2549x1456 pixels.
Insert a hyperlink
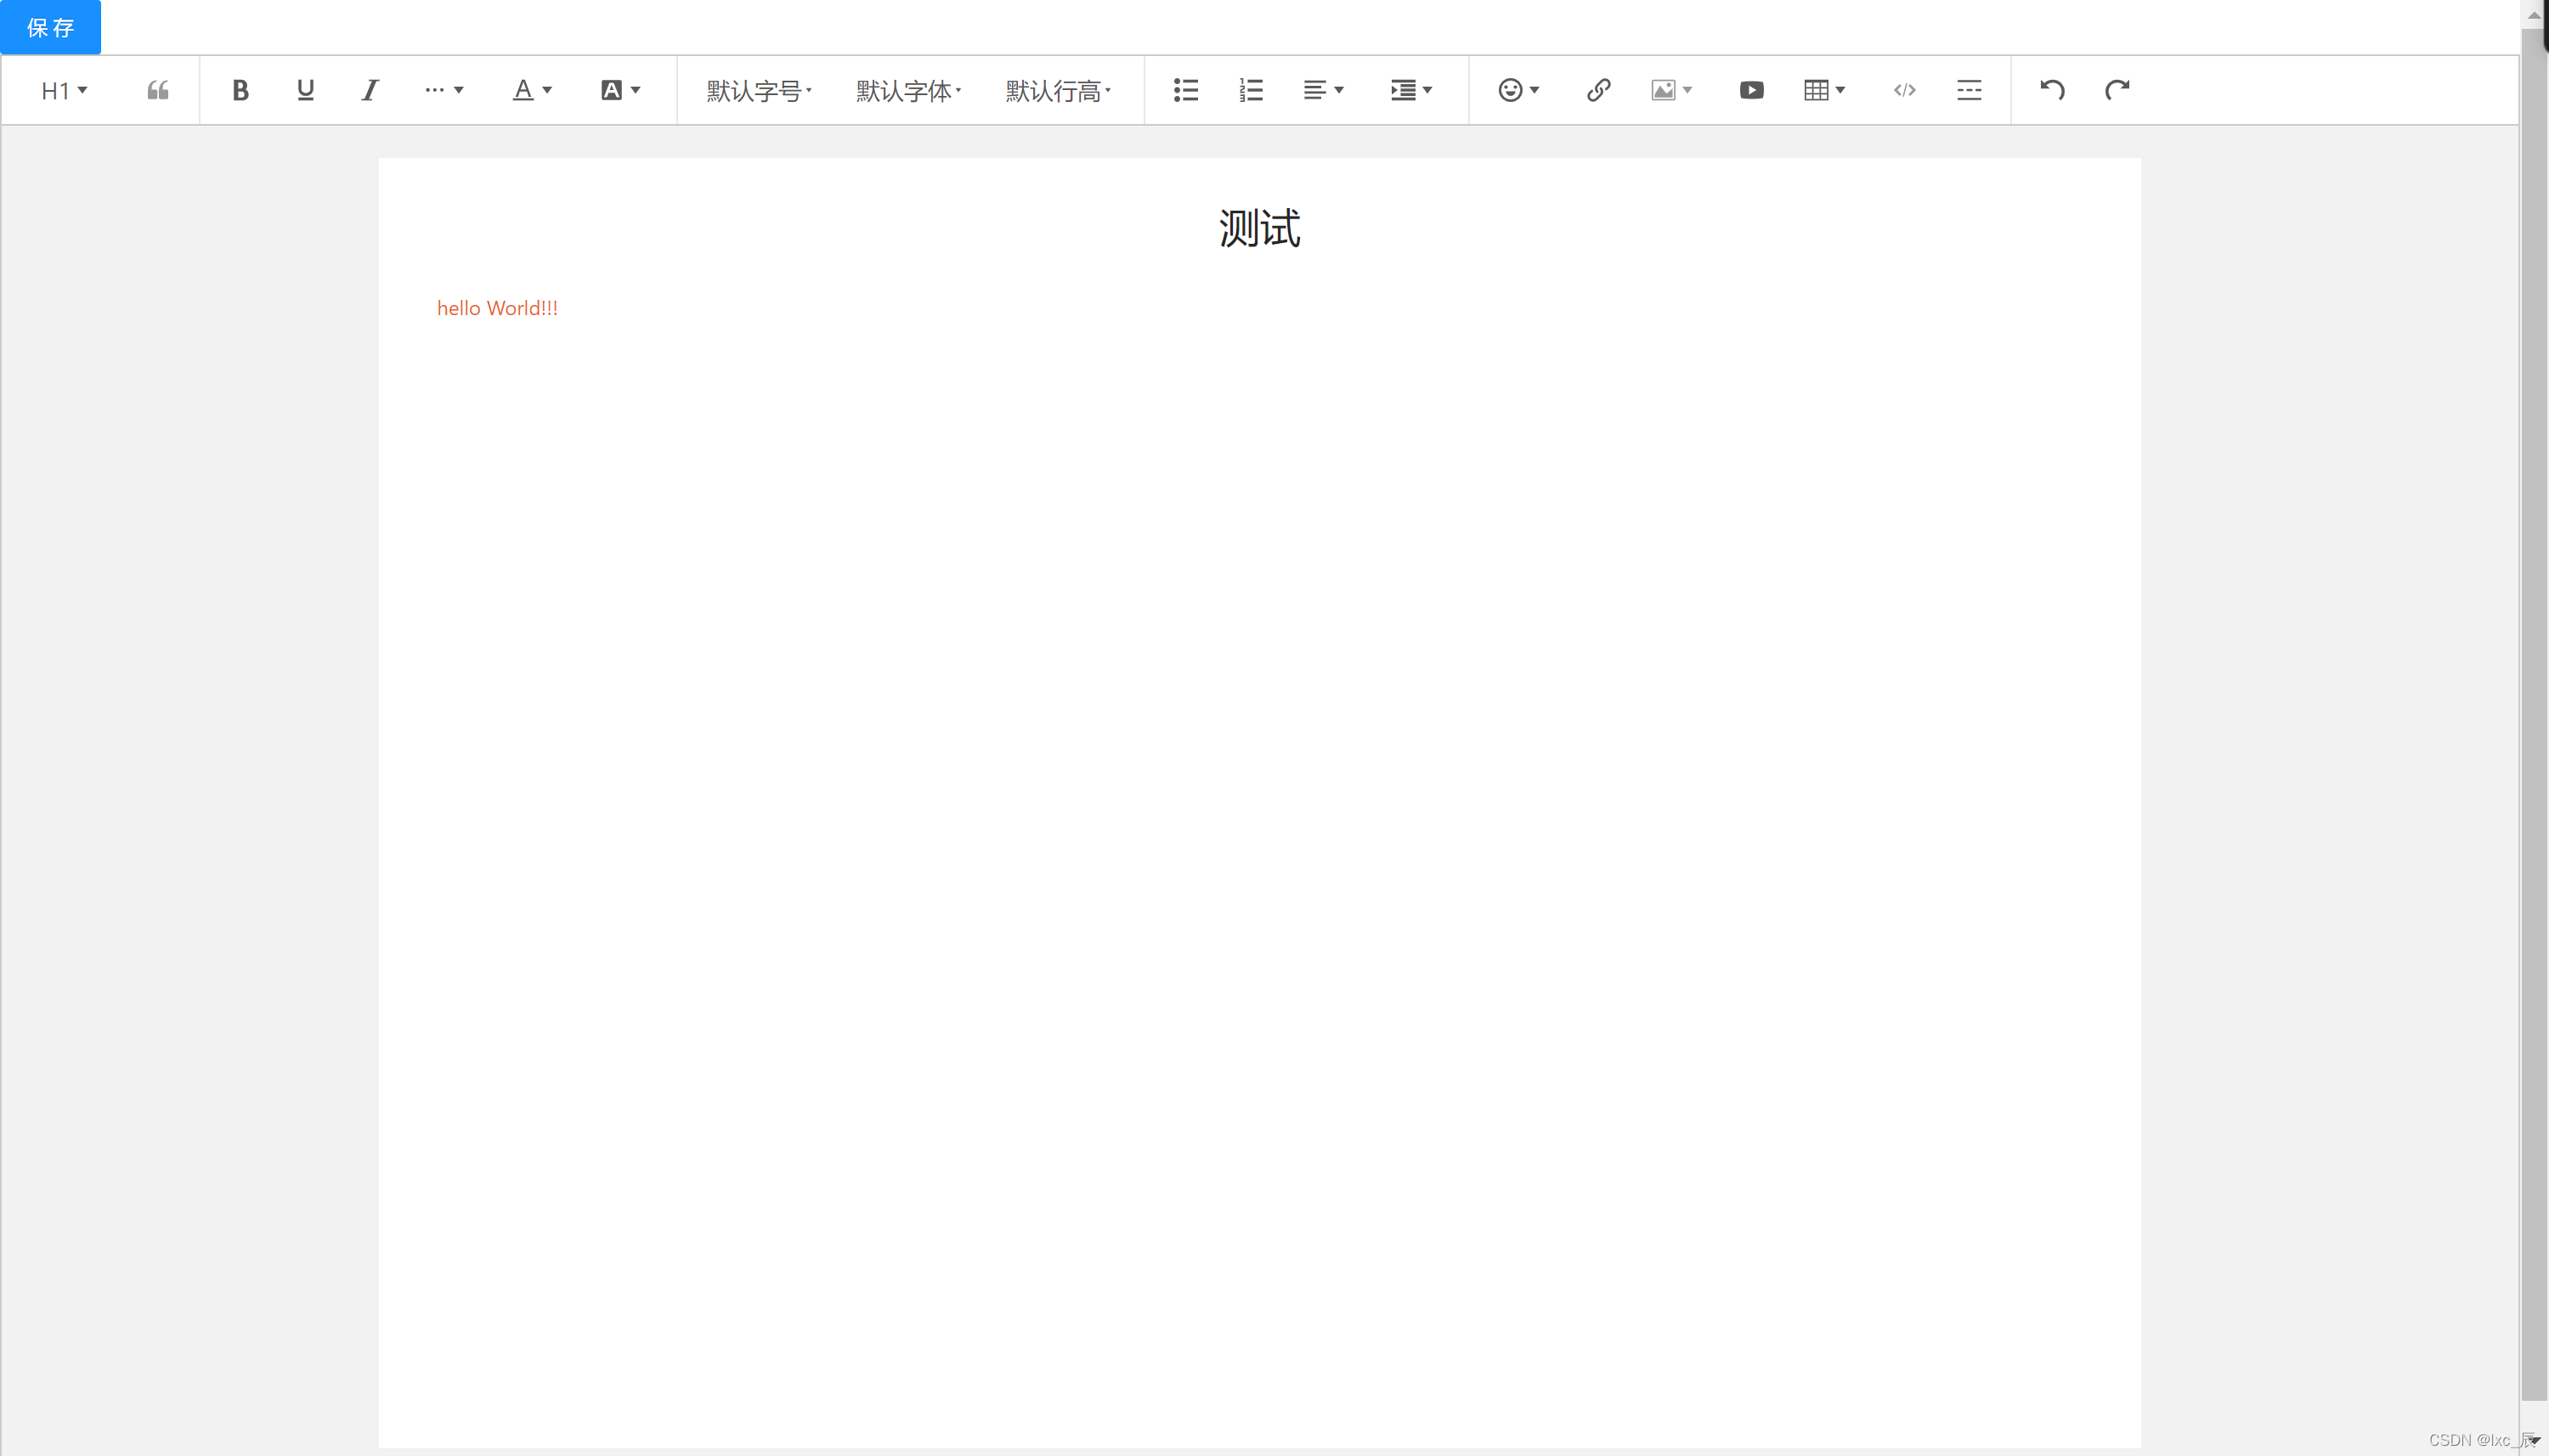click(1598, 91)
